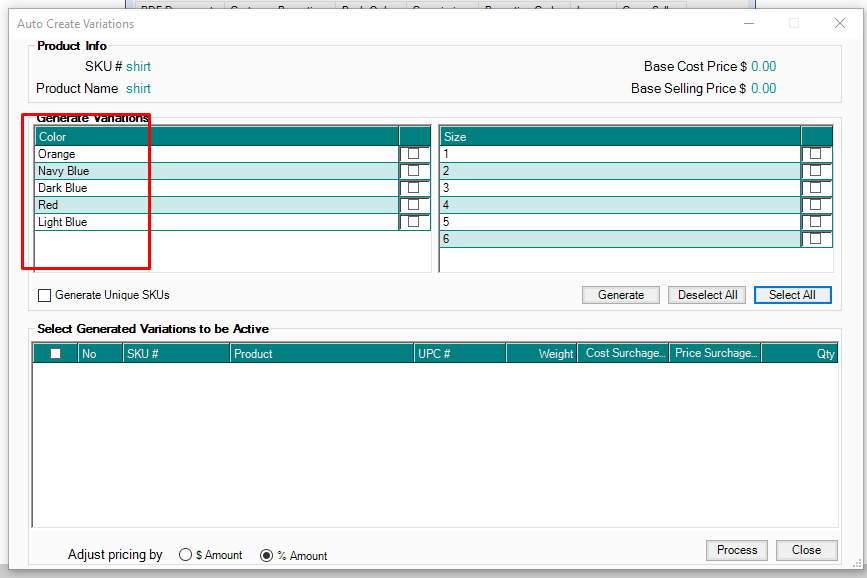Click the Product column header
The width and height of the screenshot is (867, 578).
tap(322, 353)
